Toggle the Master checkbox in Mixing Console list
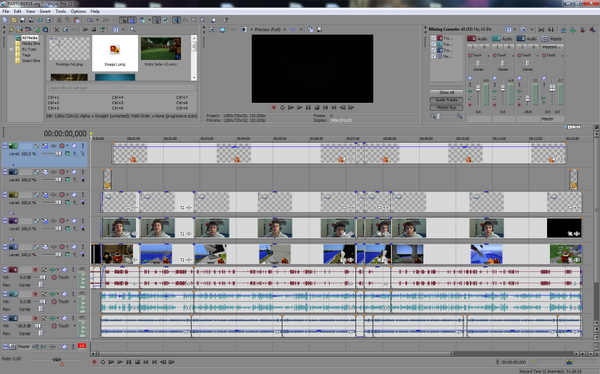 (x=434, y=56)
